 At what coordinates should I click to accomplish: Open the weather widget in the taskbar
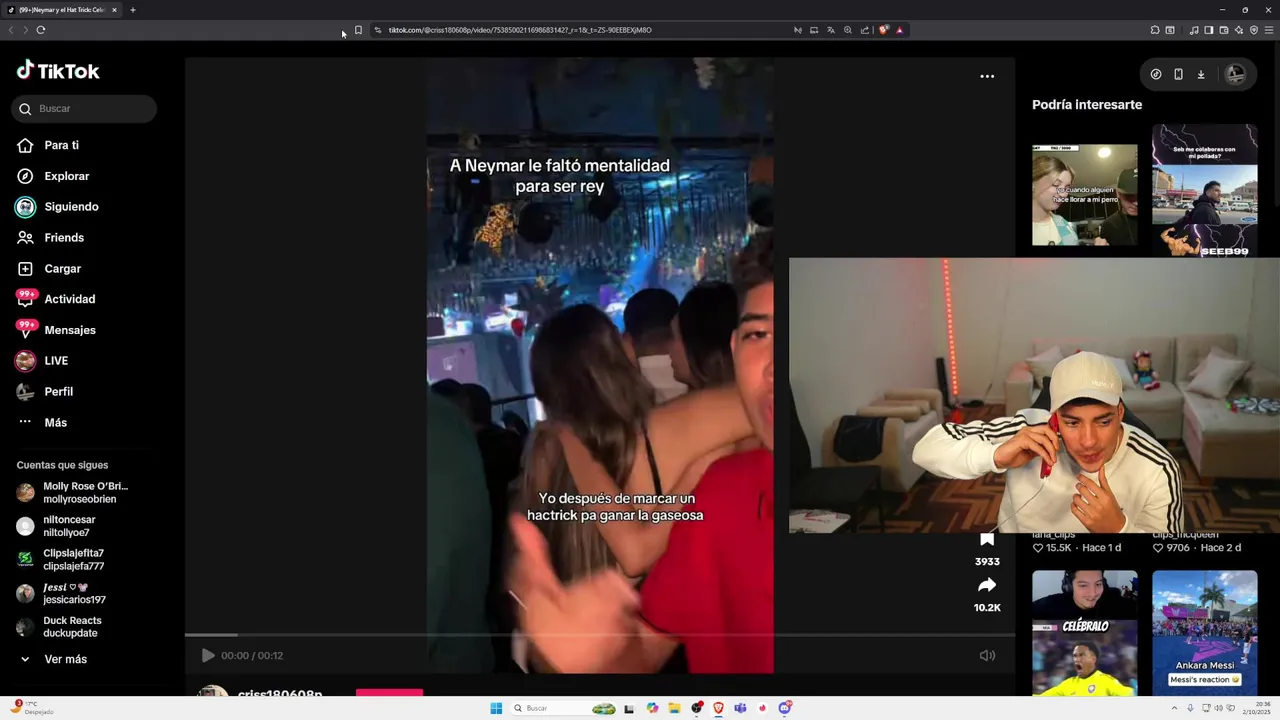(x=32, y=708)
